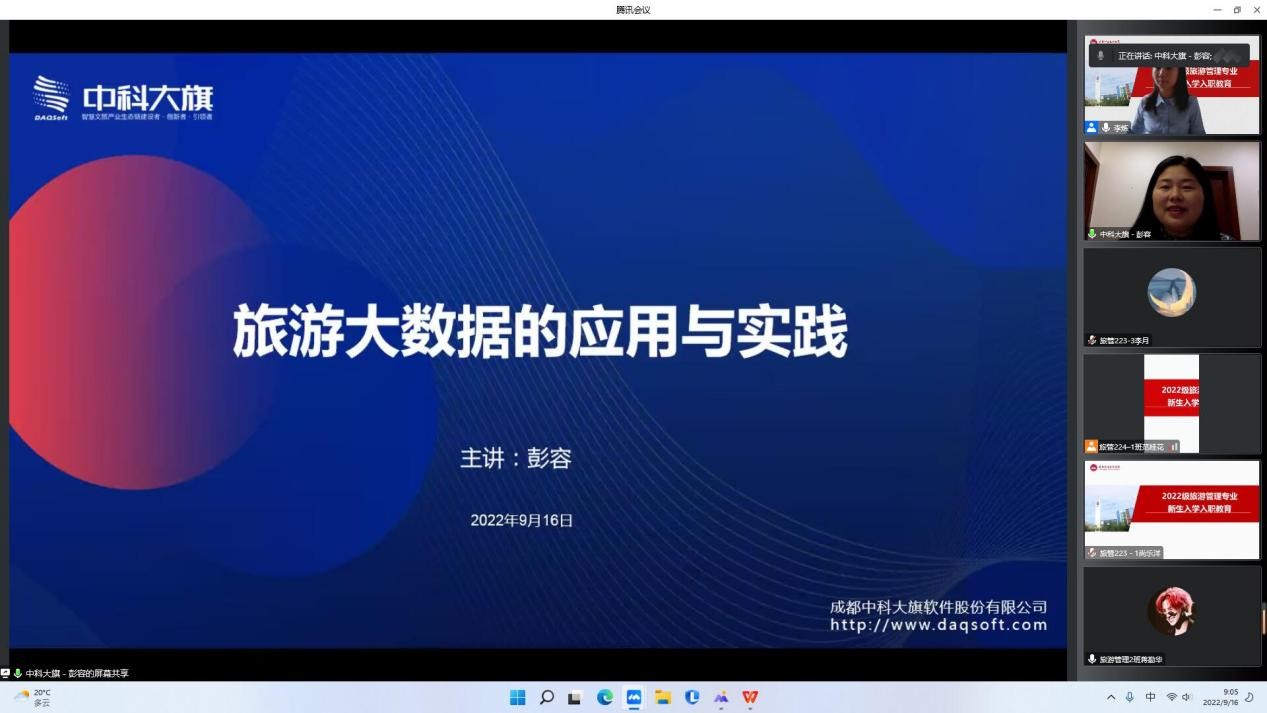The height and width of the screenshot is (713, 1267).
Task: Click 成都中科大旗软件股份有限公司 company name
Action: 939,607
